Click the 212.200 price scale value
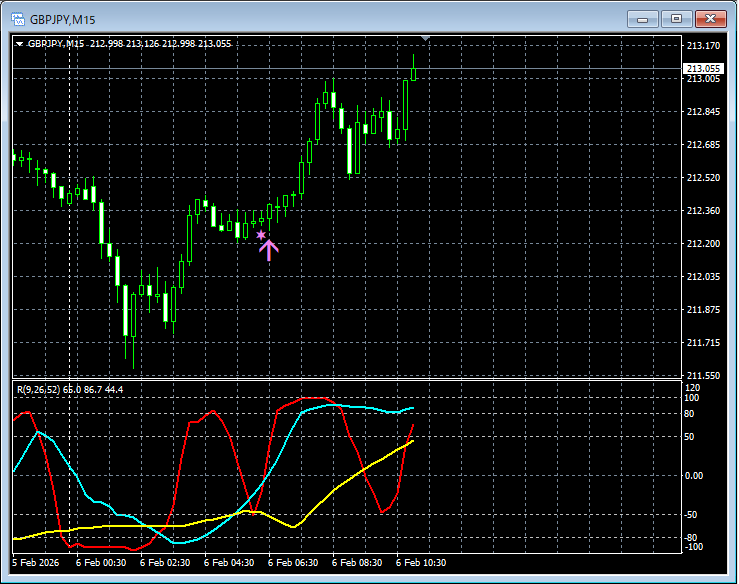This screenshot has width=739, height=584. (703, 244)
